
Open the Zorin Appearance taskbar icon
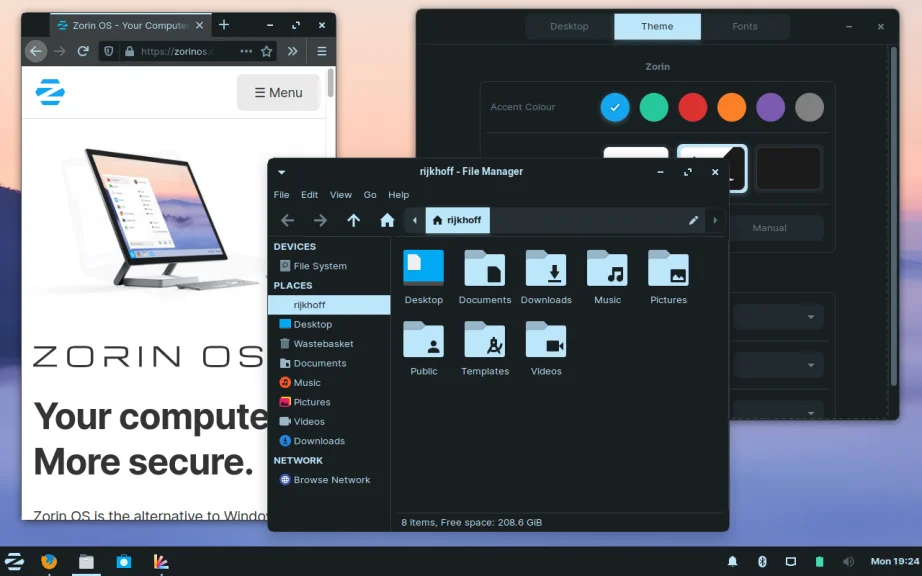point(161,561)
